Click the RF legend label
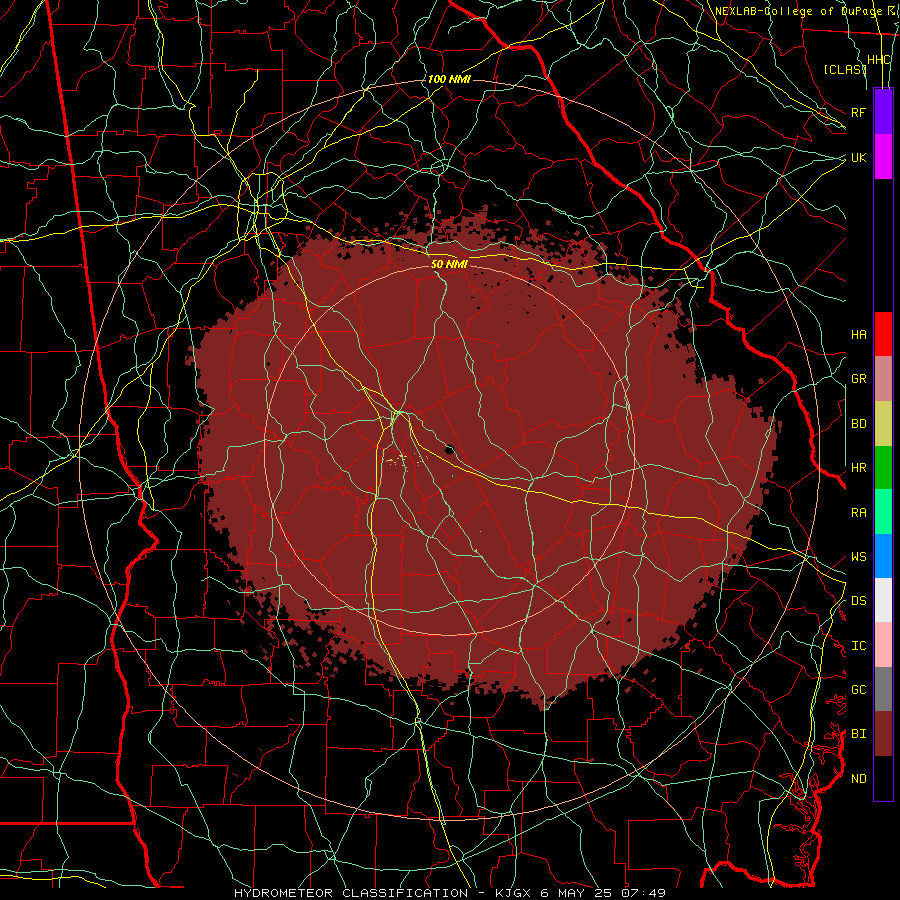Image resolution: width=900 pixels, height=900 pixels. [x=859, y=112]
